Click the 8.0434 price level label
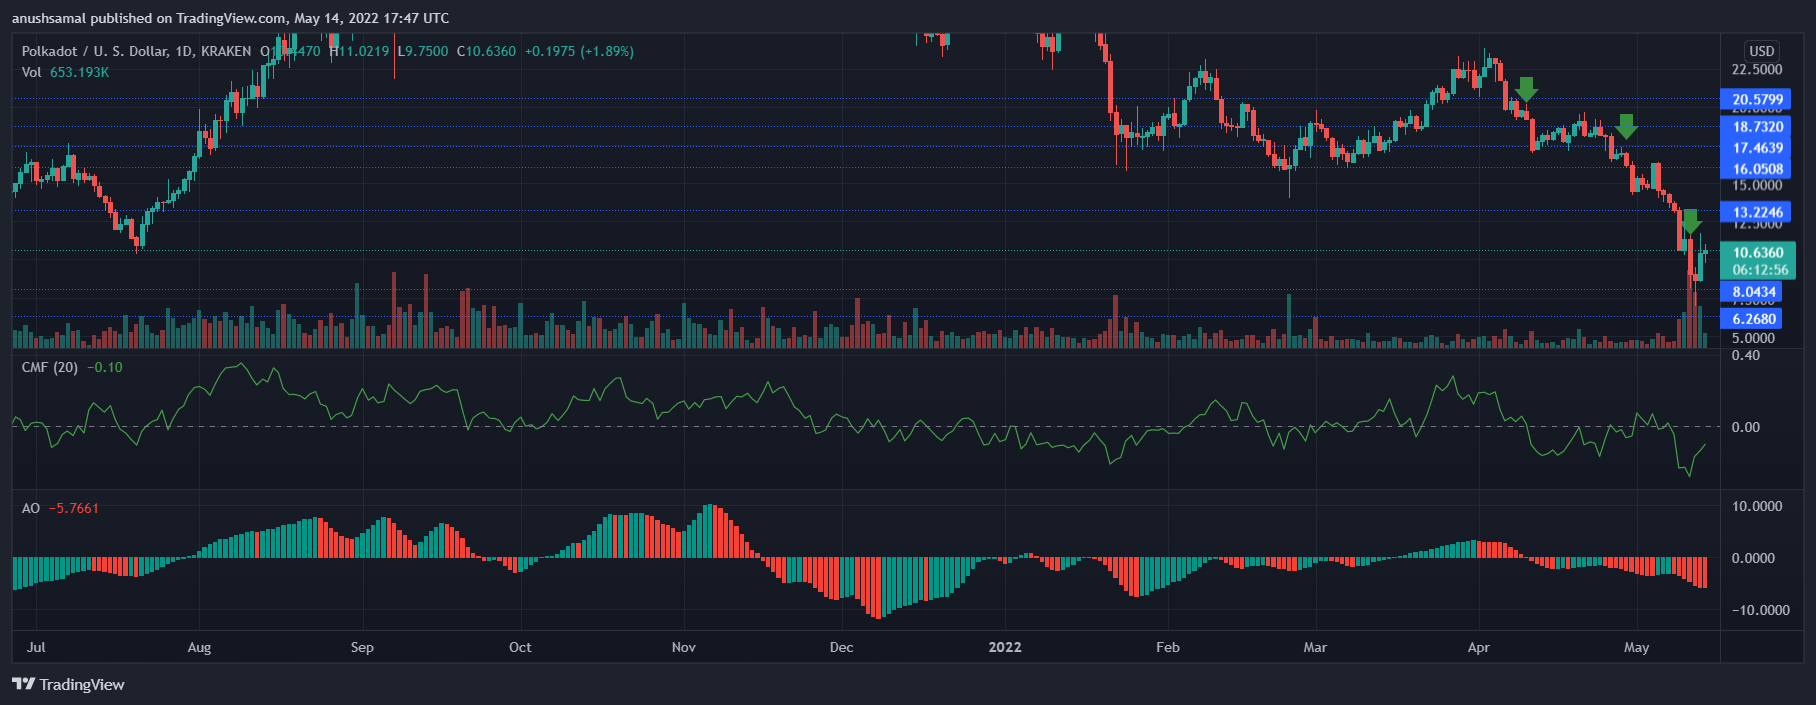Screen dimensions: 1816x705 click(x=1754, y=292)
